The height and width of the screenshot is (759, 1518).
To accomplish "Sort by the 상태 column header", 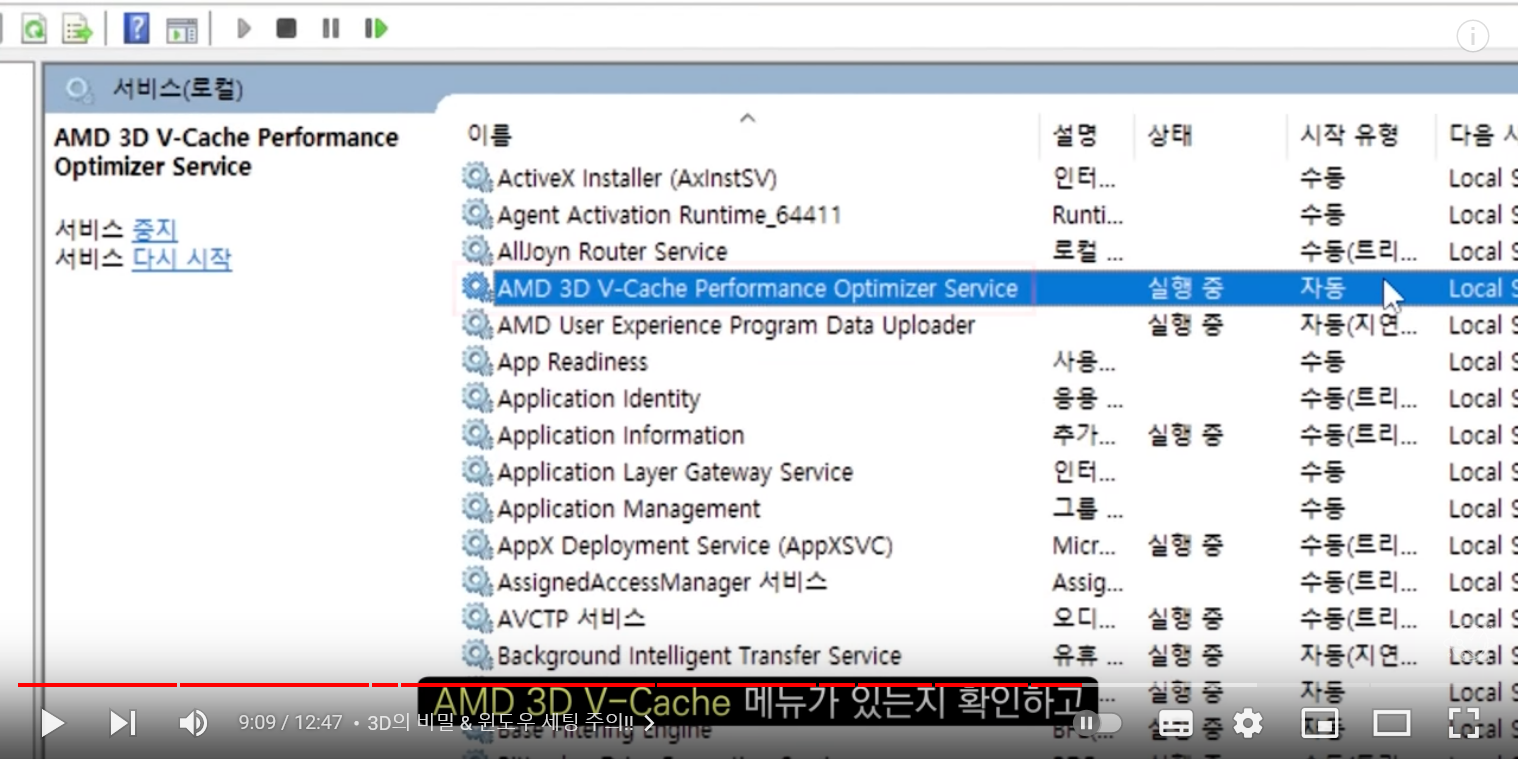I will coord(1170,134).
